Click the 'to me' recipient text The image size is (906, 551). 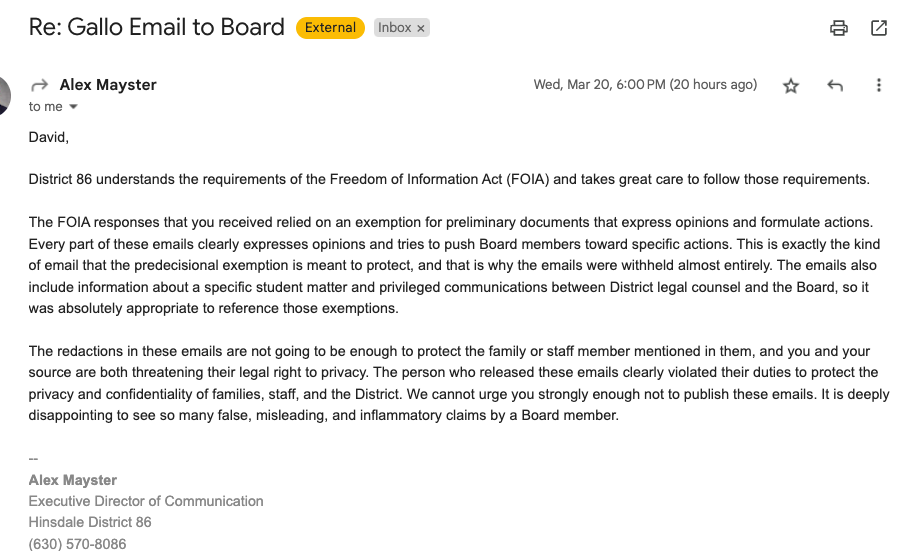click(45, 107)
